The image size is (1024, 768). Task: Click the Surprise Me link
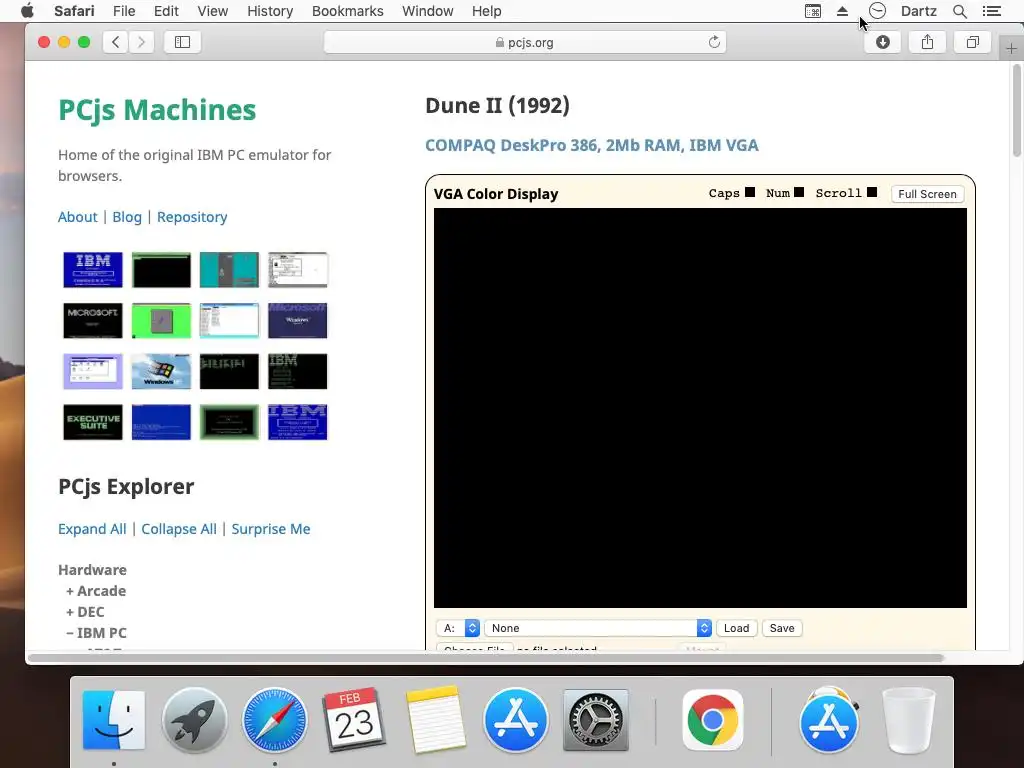click(271, 529)
